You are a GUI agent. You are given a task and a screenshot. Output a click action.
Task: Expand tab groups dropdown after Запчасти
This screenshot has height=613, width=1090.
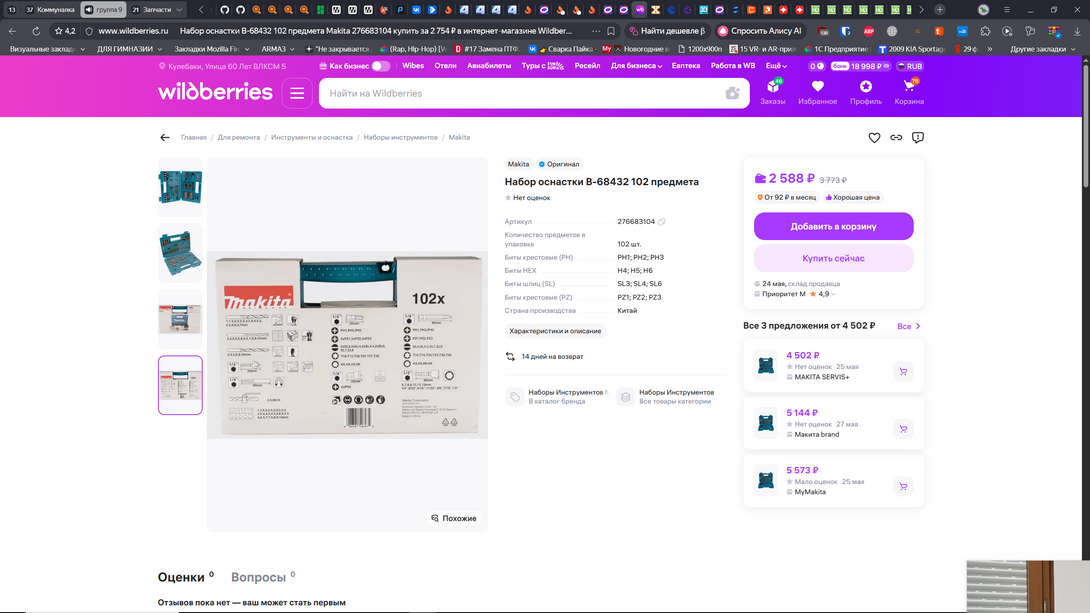(179, 10)
